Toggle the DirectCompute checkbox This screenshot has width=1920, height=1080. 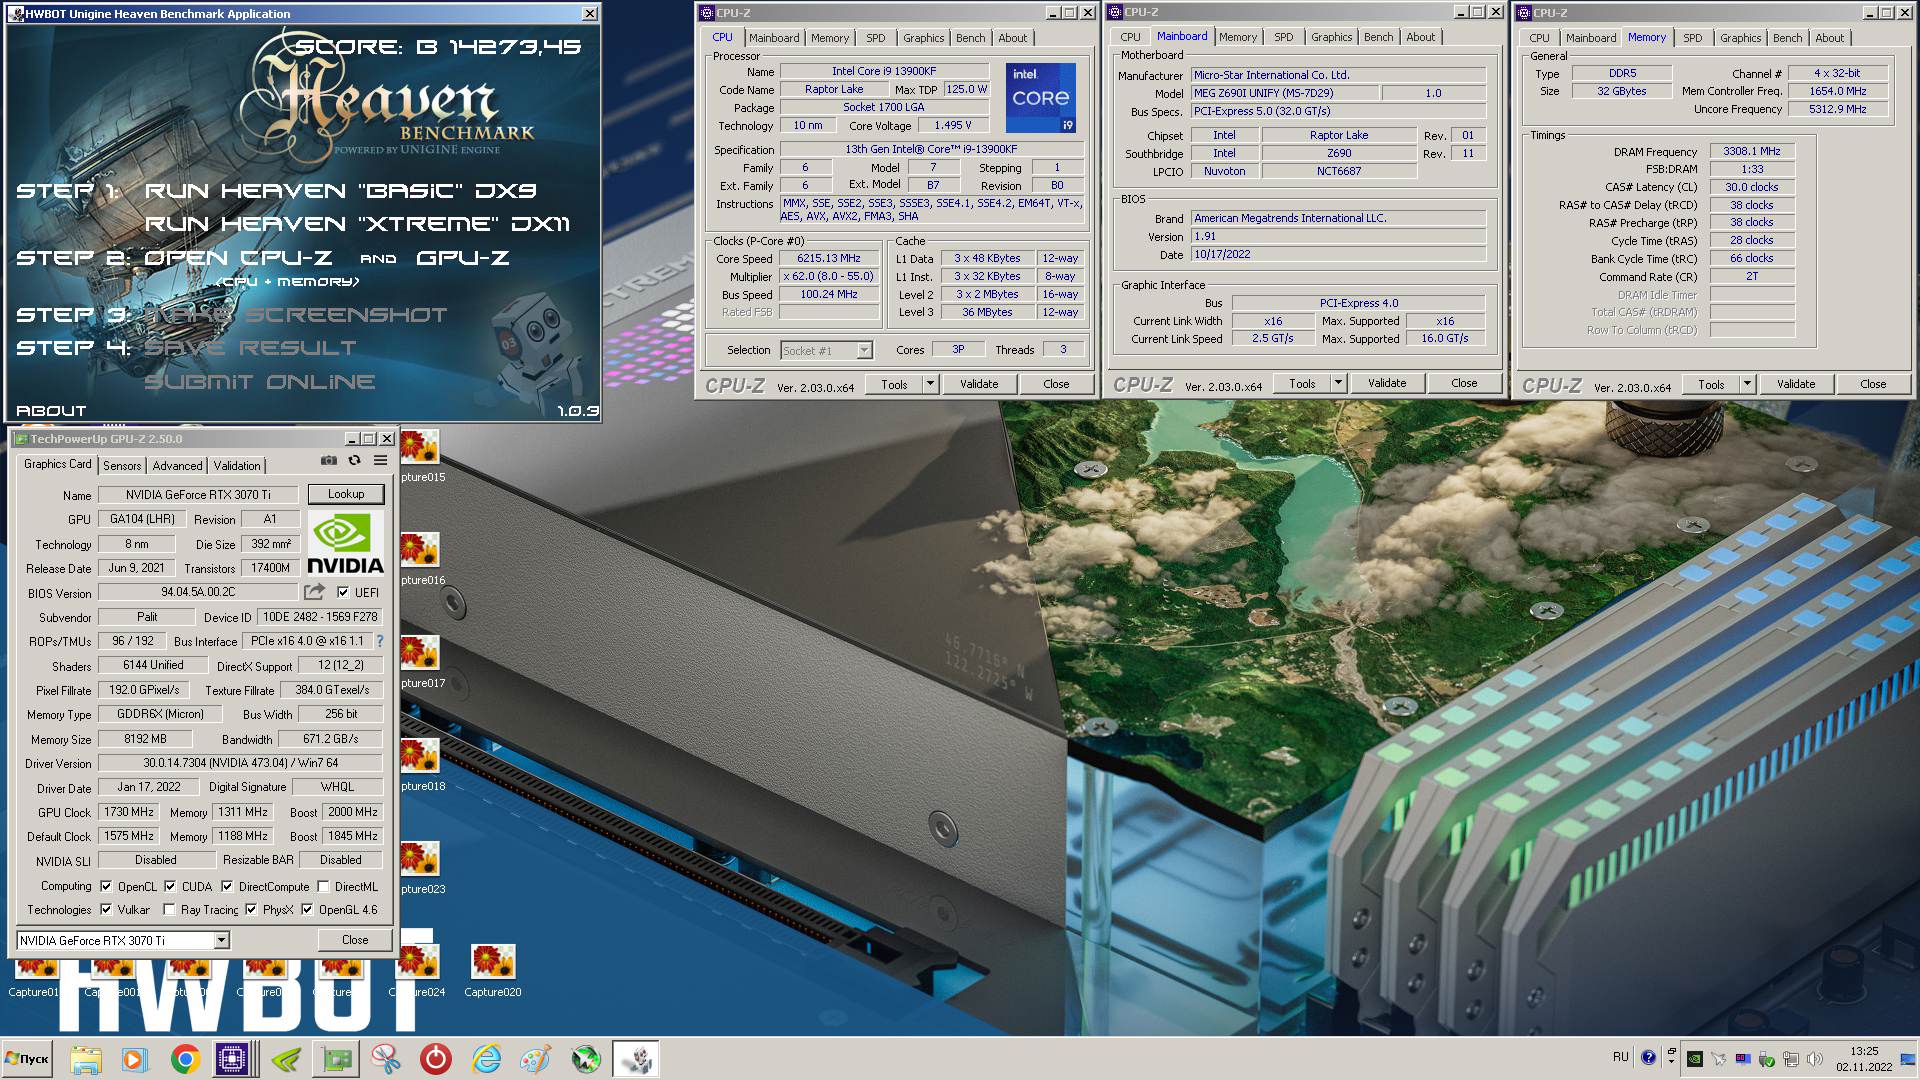point(227,886)
